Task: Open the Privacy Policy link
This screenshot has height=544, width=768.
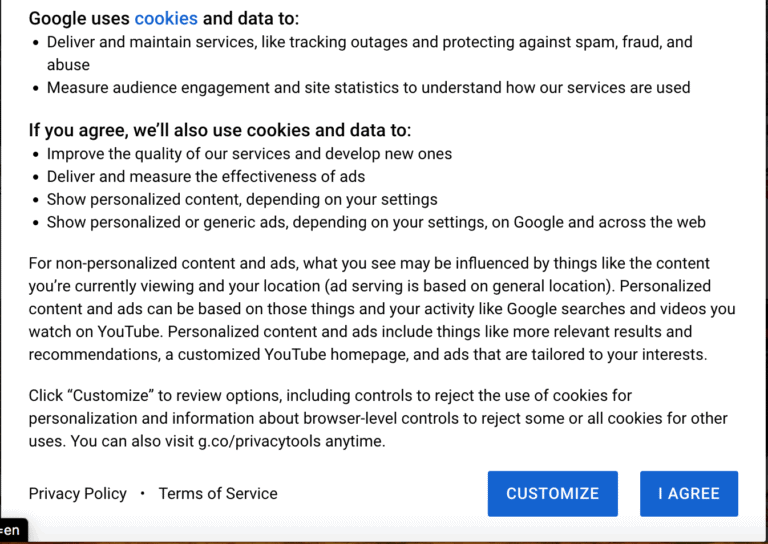Action: pos(77,494)
